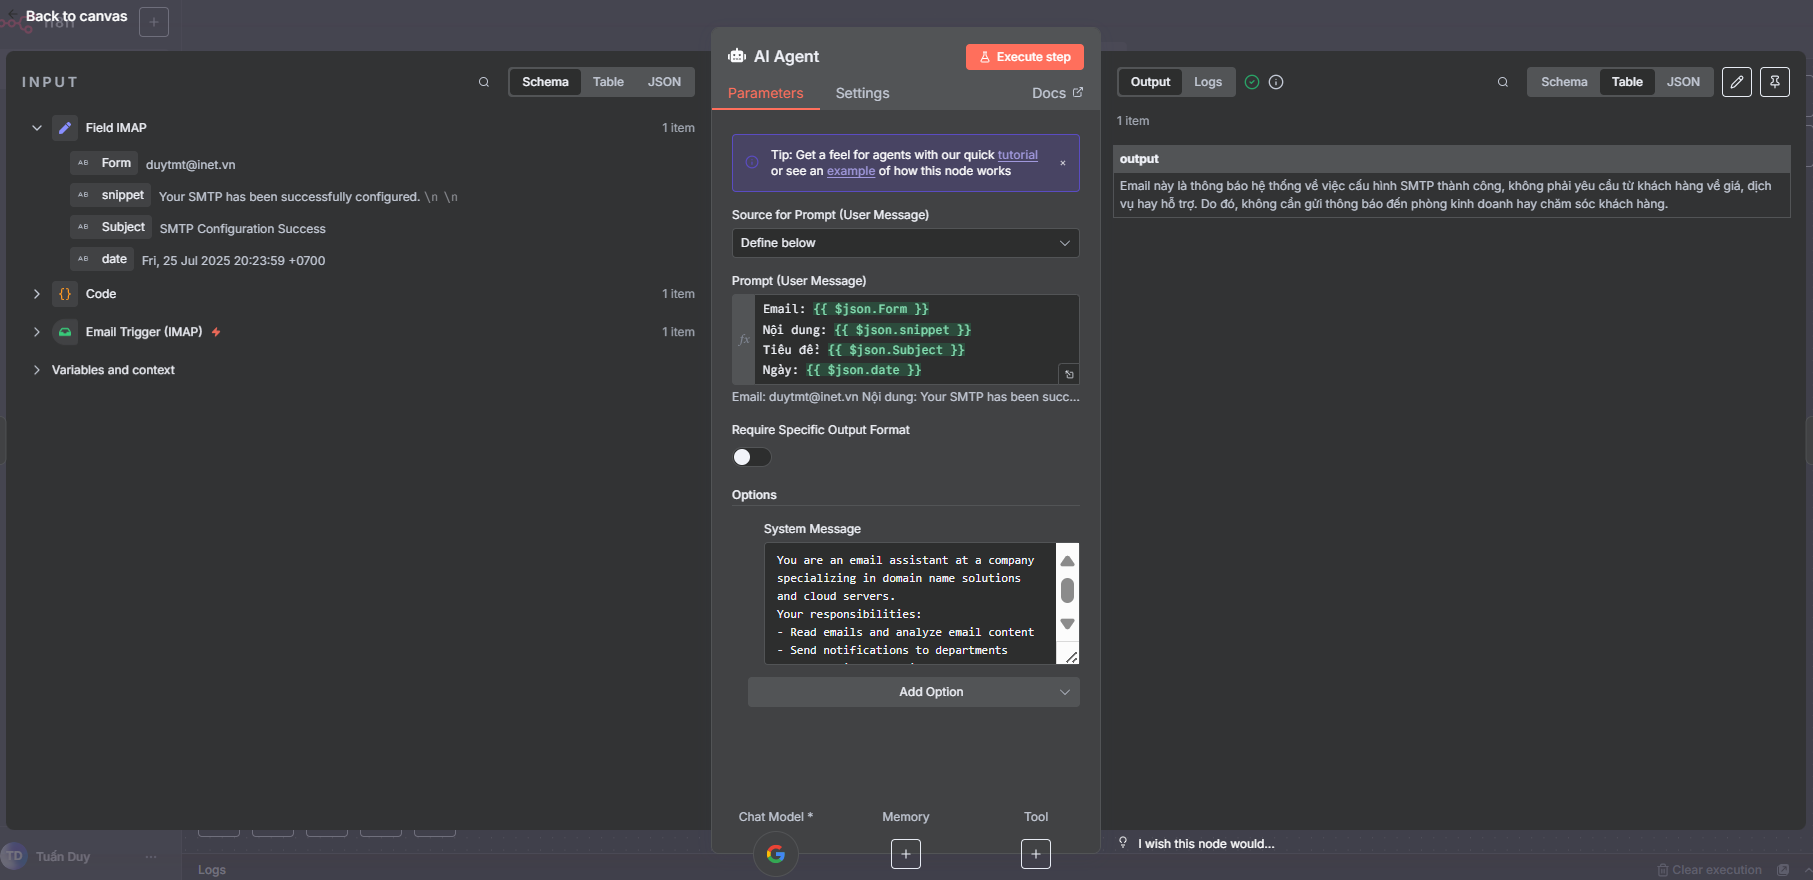The height and width of the screenshot is (880, 1813).
Task: Click the Field IMAP pencil node icon
Action: [65, 128]
